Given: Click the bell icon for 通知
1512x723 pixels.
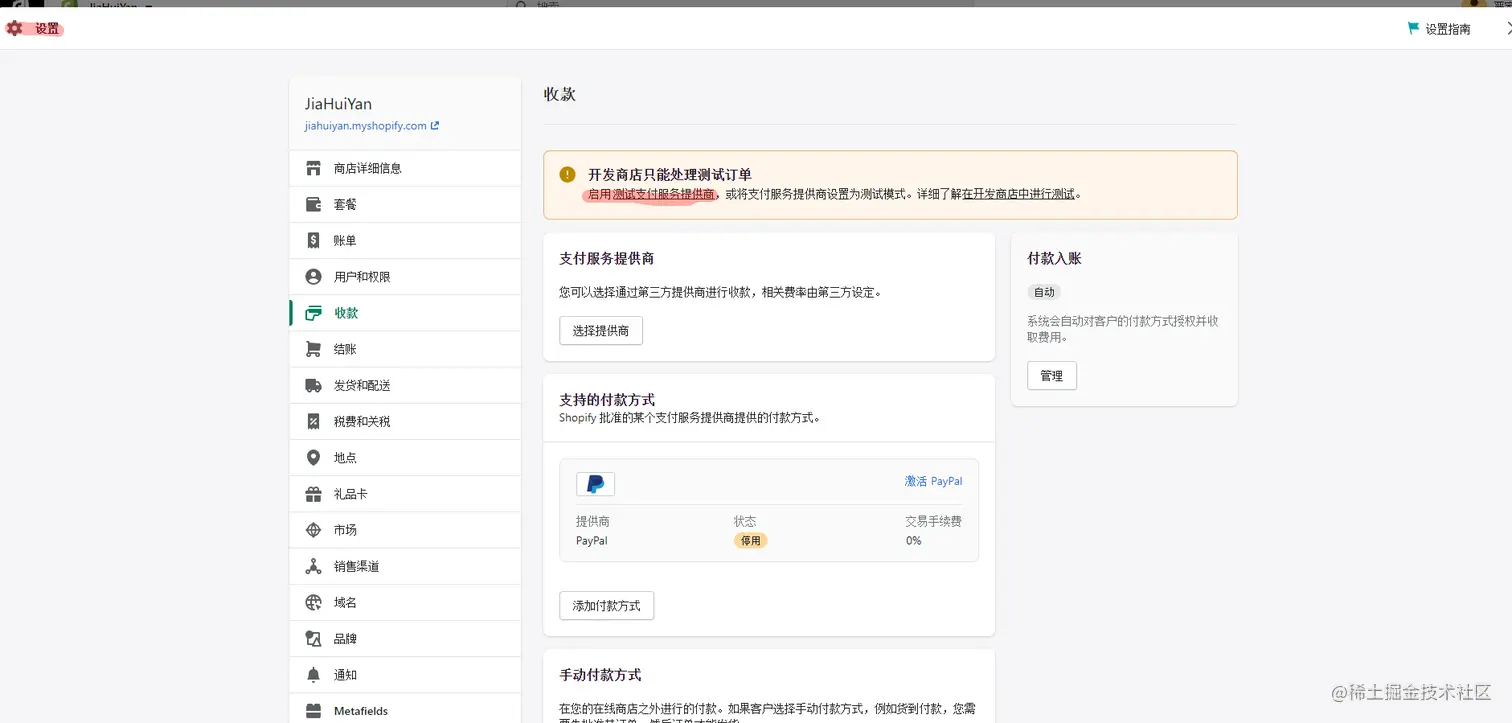Looking at the screenshot, I should tap(313, 675).
